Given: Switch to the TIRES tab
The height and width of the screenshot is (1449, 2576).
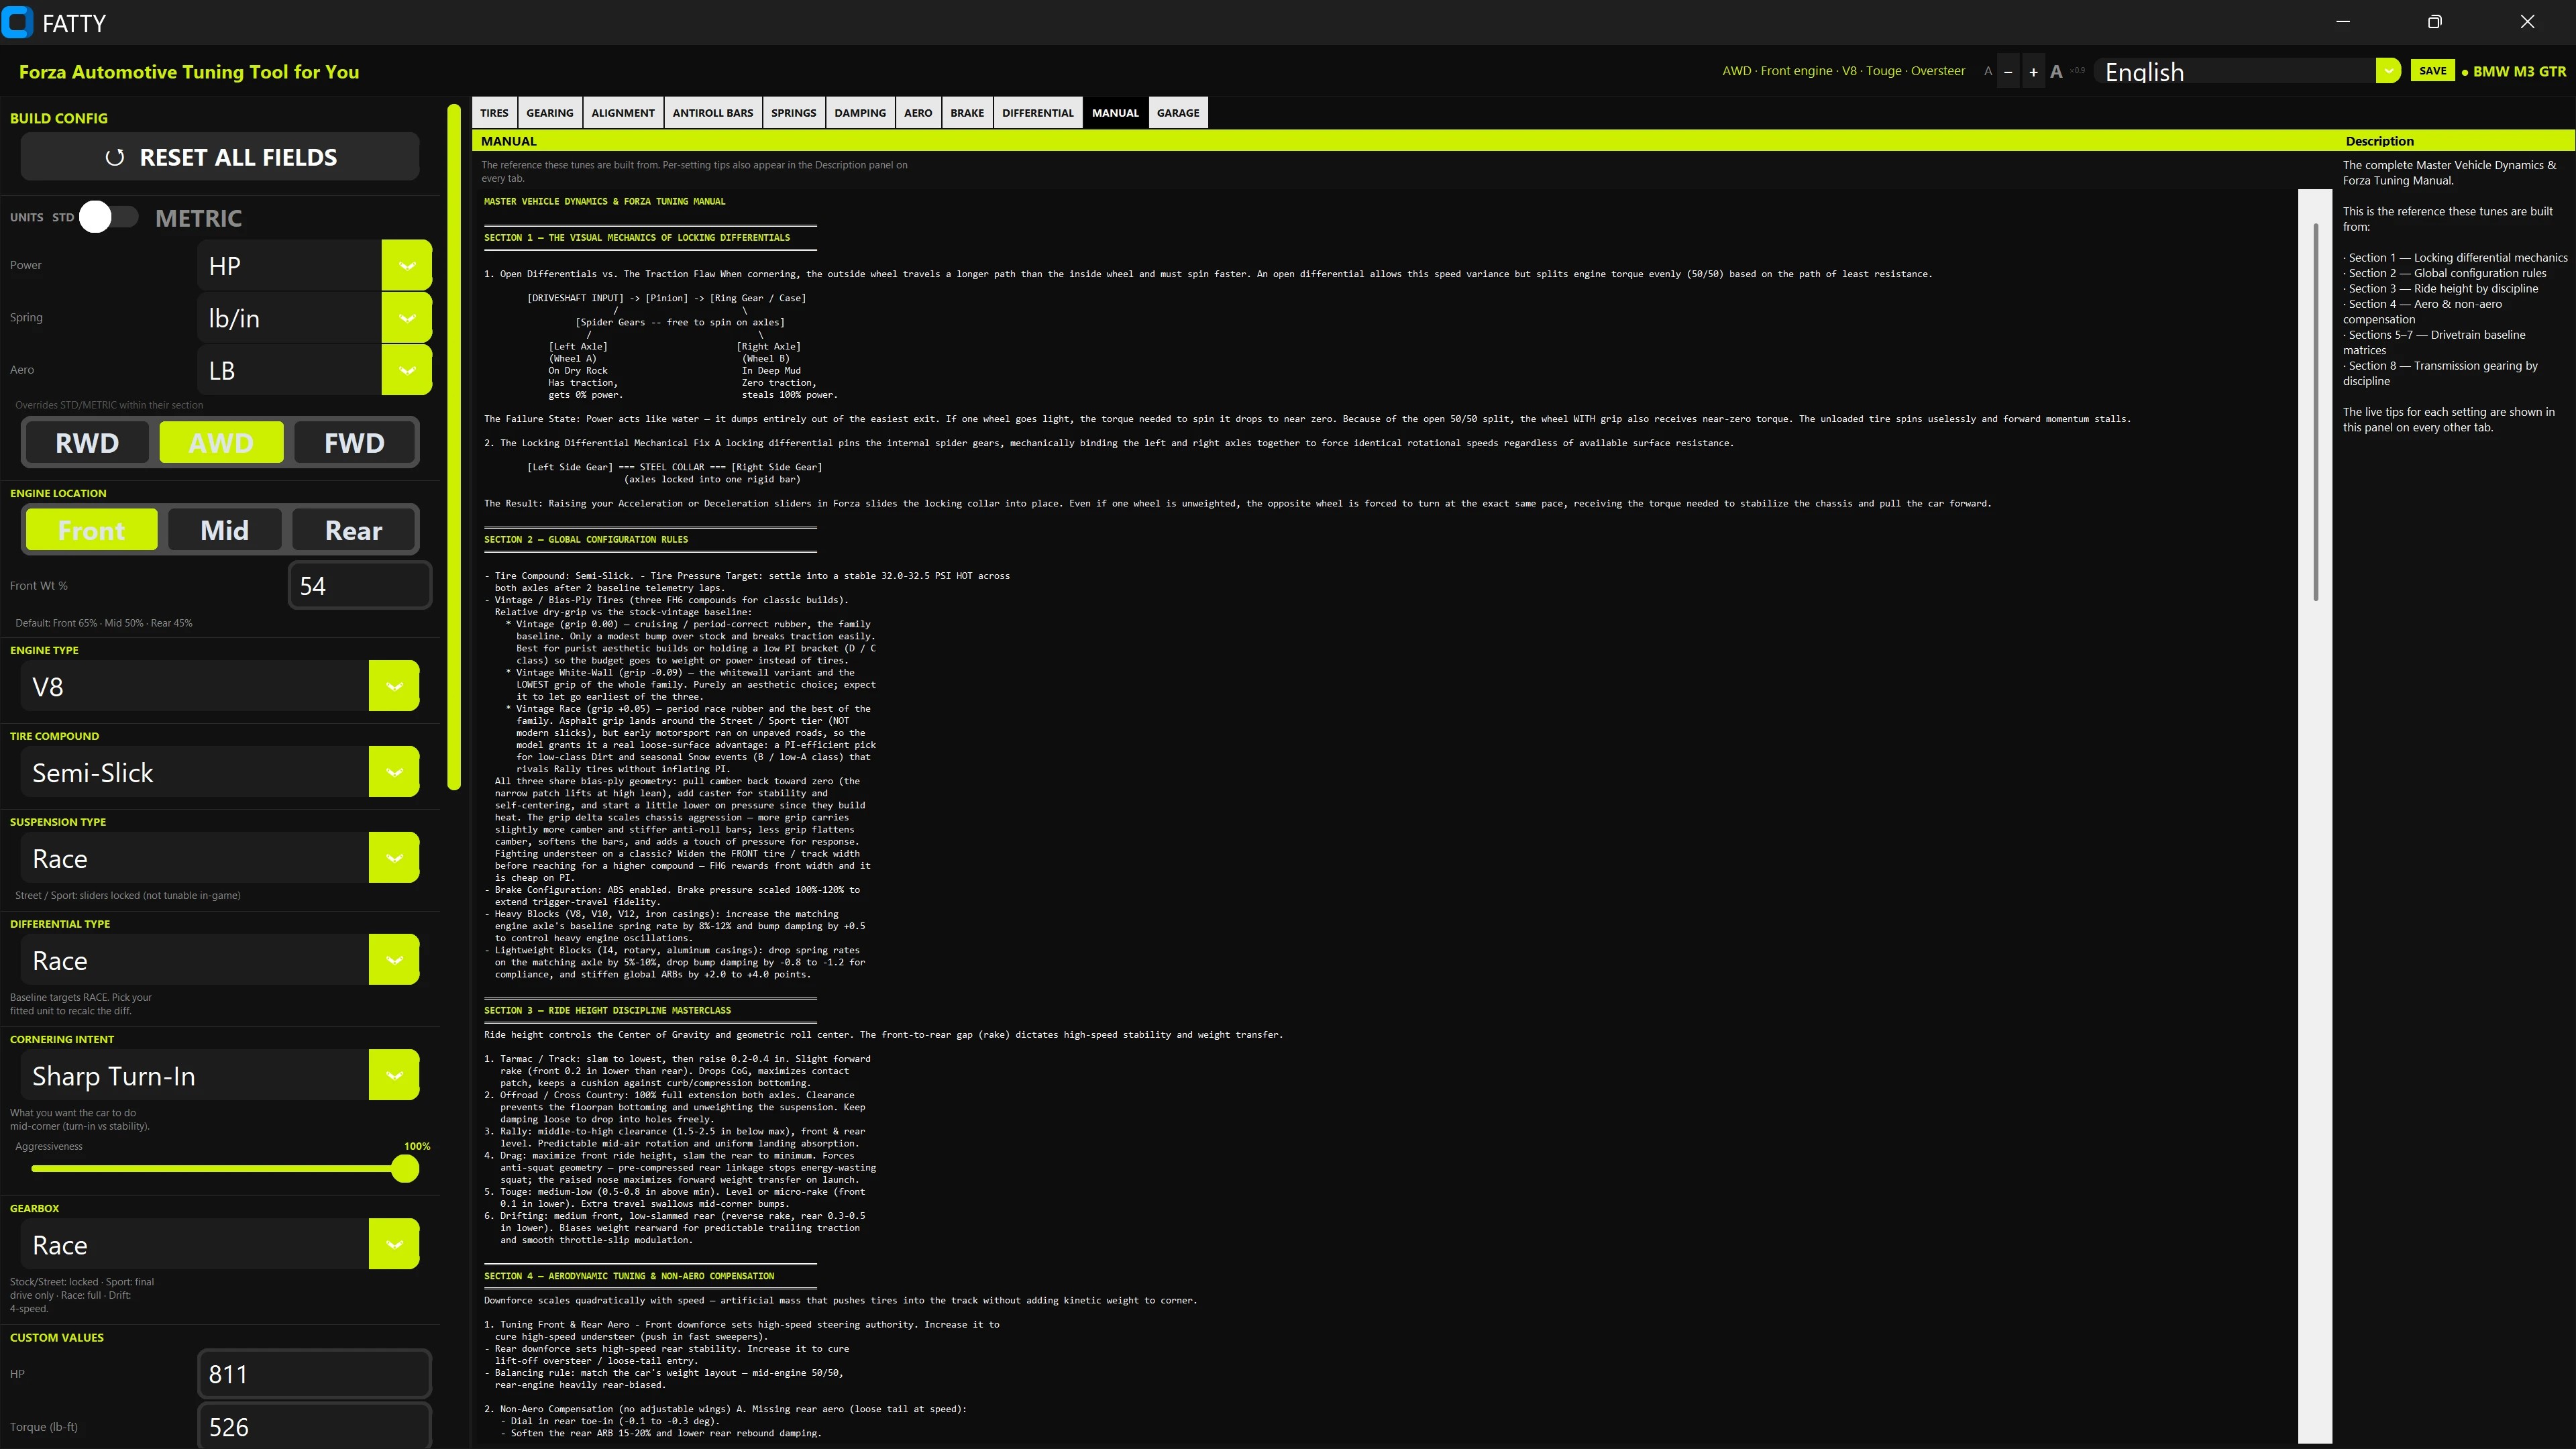Looking at the screenshot, I should (494, 113).
